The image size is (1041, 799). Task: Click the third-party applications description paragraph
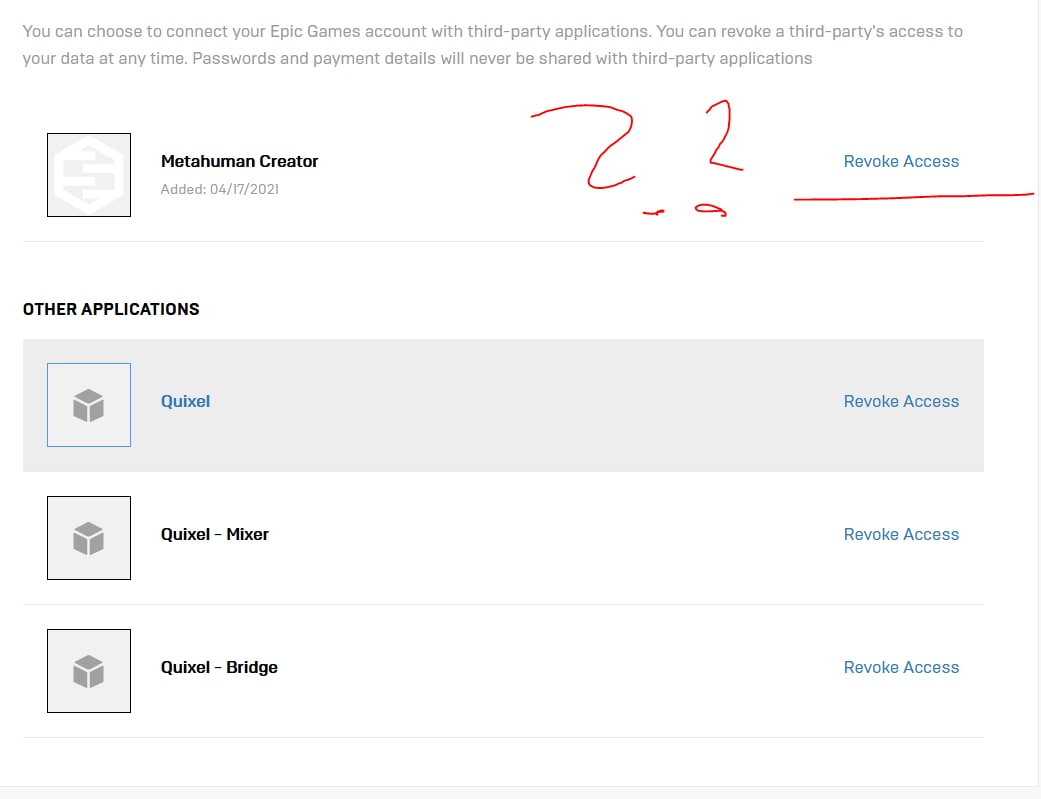point(493,44)
